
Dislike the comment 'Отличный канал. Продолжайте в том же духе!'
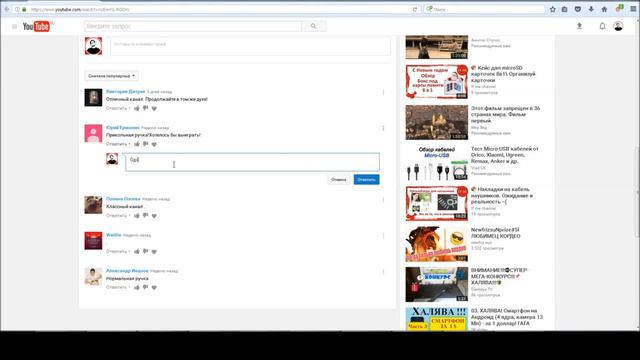(x=145, y=108)
